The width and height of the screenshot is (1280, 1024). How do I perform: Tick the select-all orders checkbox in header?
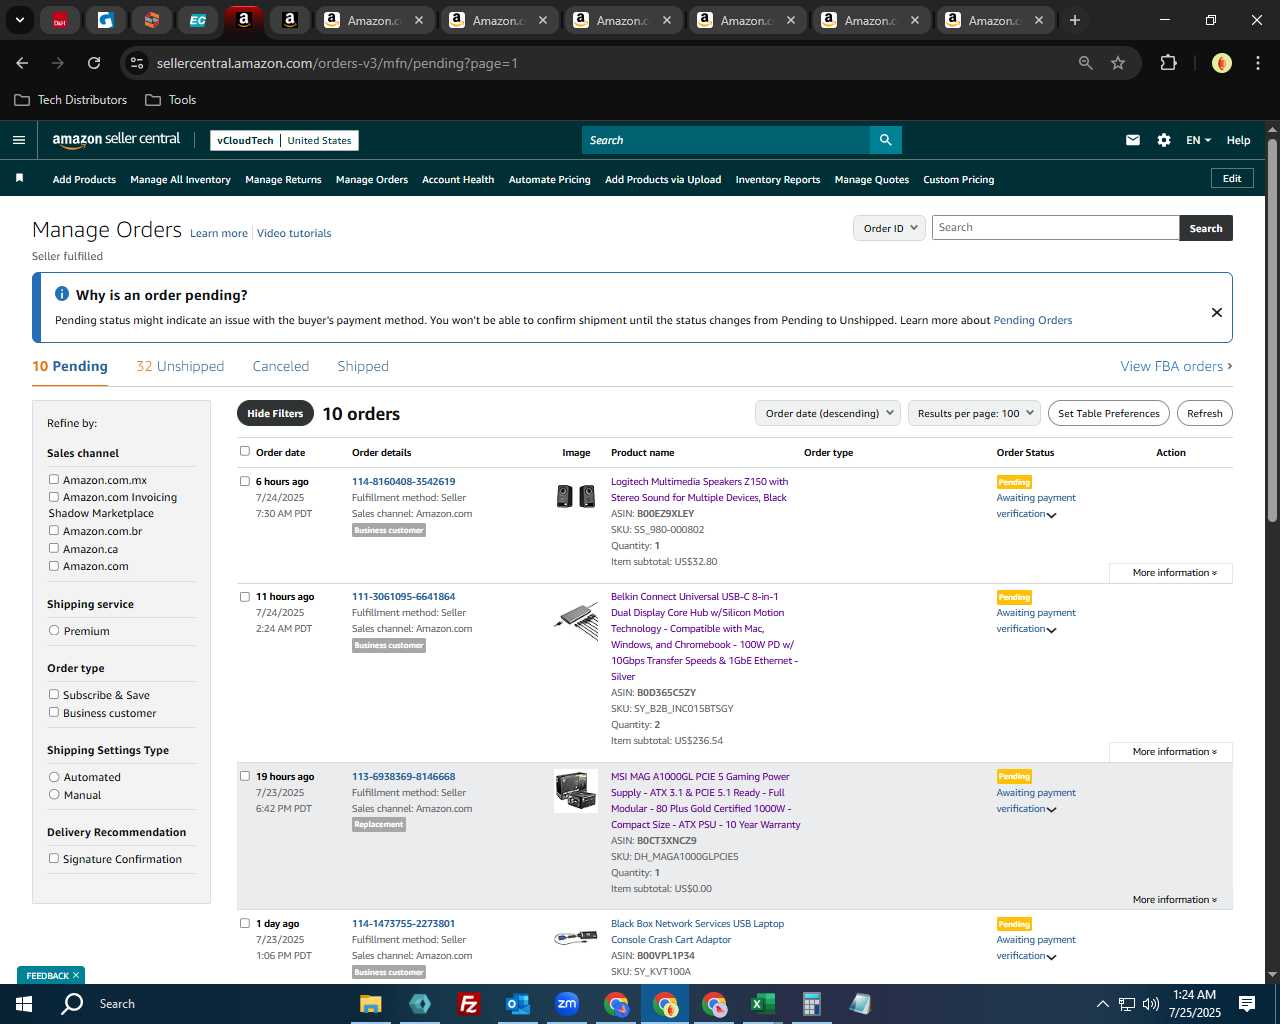245,451
